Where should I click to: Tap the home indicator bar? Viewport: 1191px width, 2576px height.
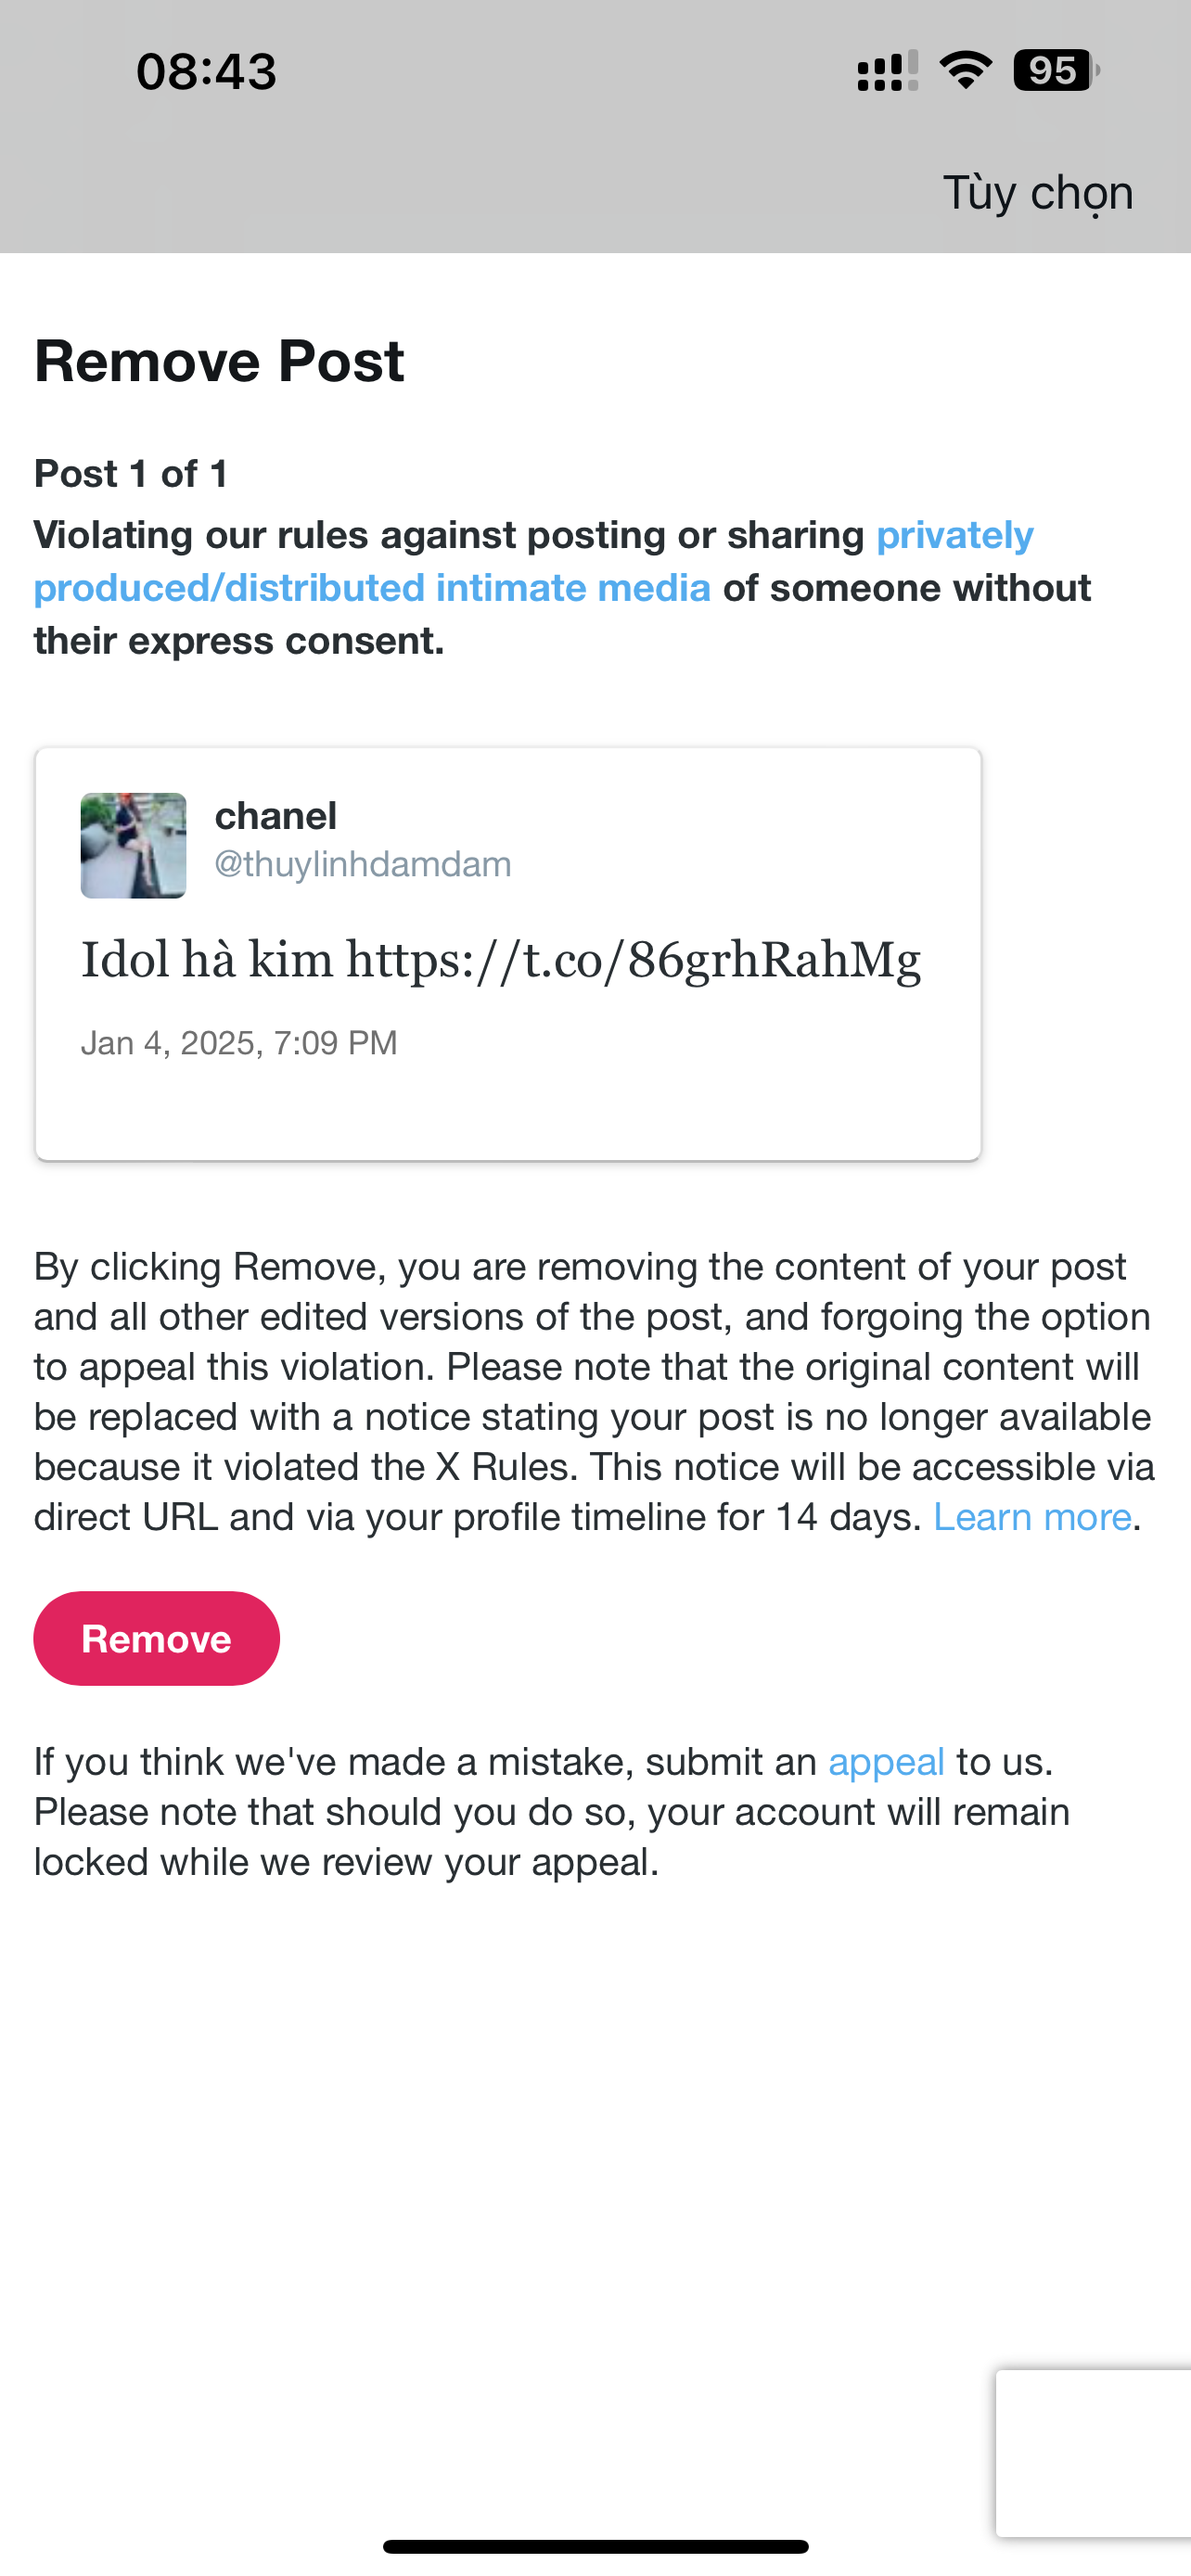click(x=595, y=2546)
